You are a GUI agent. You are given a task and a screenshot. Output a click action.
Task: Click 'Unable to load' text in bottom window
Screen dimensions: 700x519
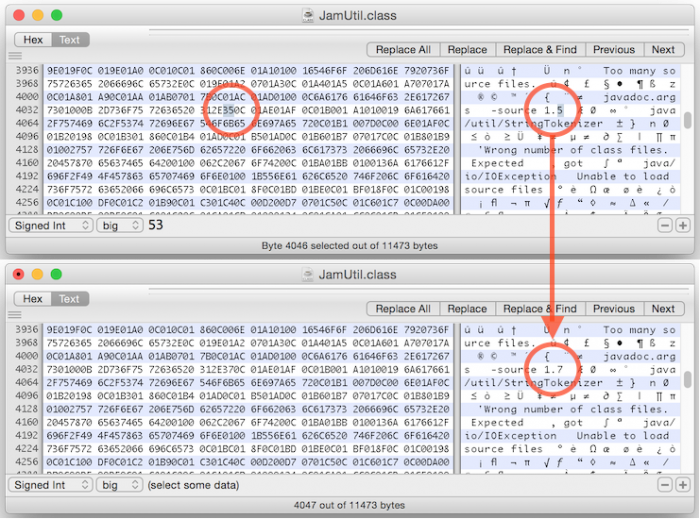coord(623,436)
